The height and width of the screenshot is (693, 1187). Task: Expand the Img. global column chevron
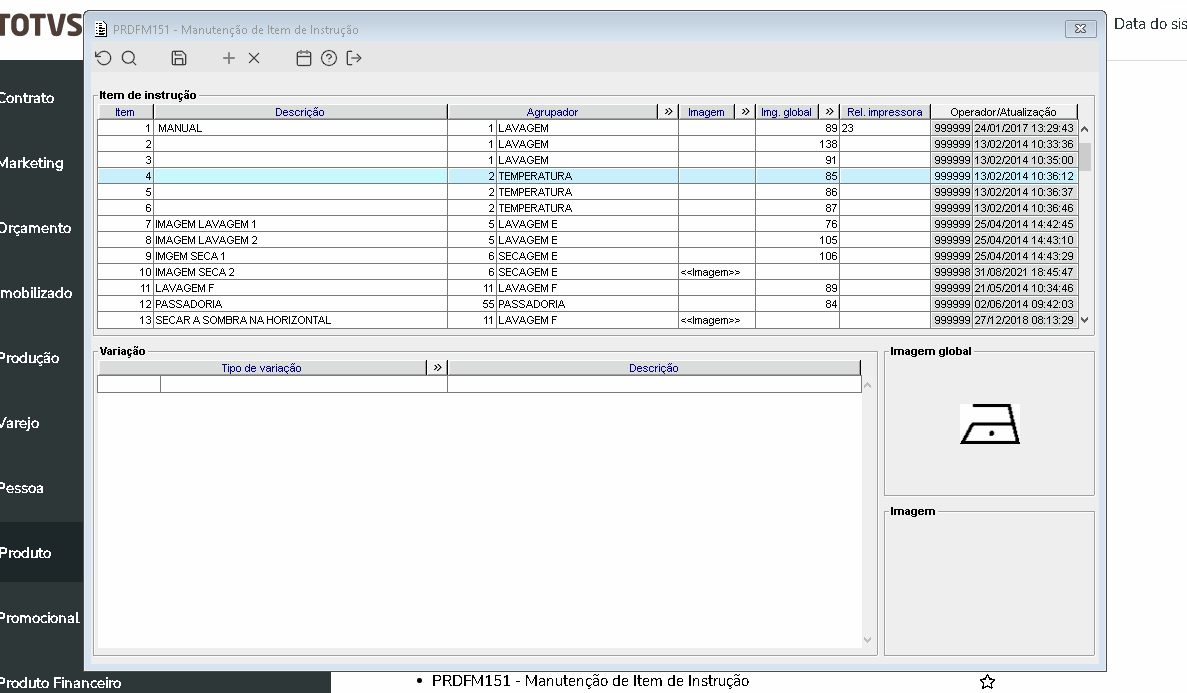click(829, 111)
